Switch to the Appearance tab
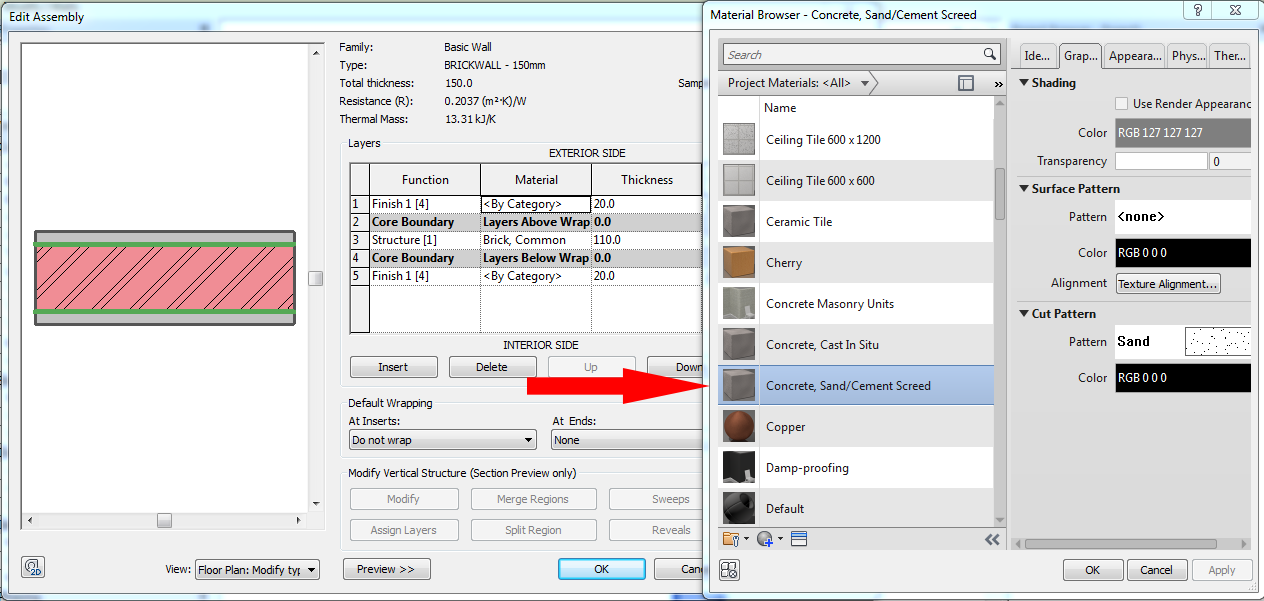 coord(1133,55)
